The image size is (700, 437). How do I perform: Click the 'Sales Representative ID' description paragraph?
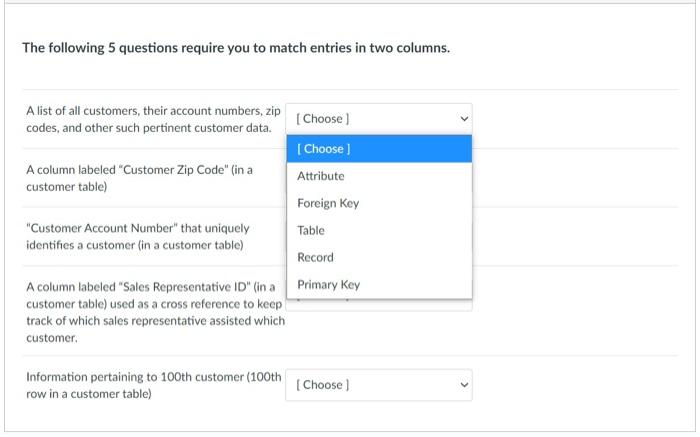155,312
